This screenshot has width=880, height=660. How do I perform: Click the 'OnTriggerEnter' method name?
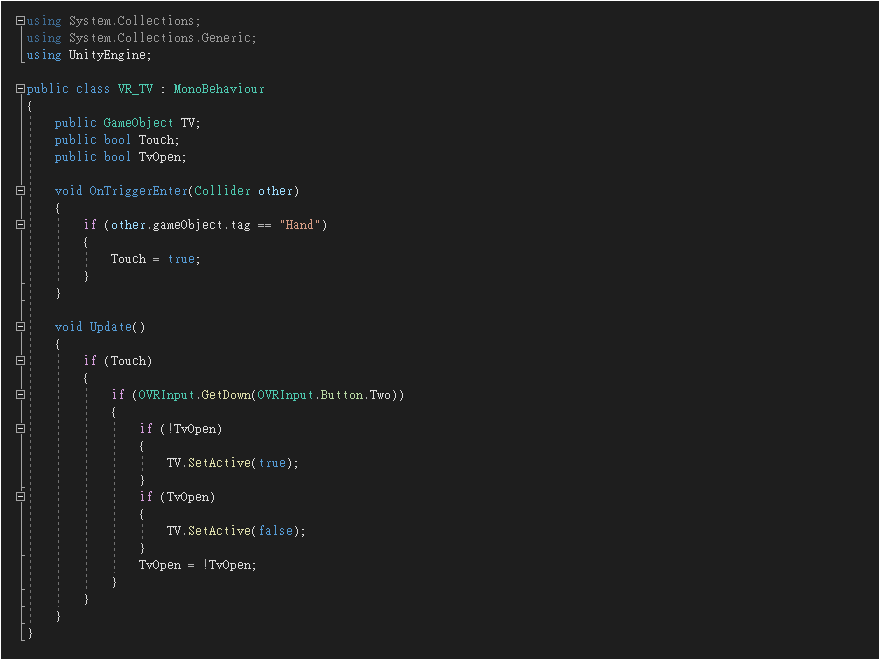click(x=139, y=191)
